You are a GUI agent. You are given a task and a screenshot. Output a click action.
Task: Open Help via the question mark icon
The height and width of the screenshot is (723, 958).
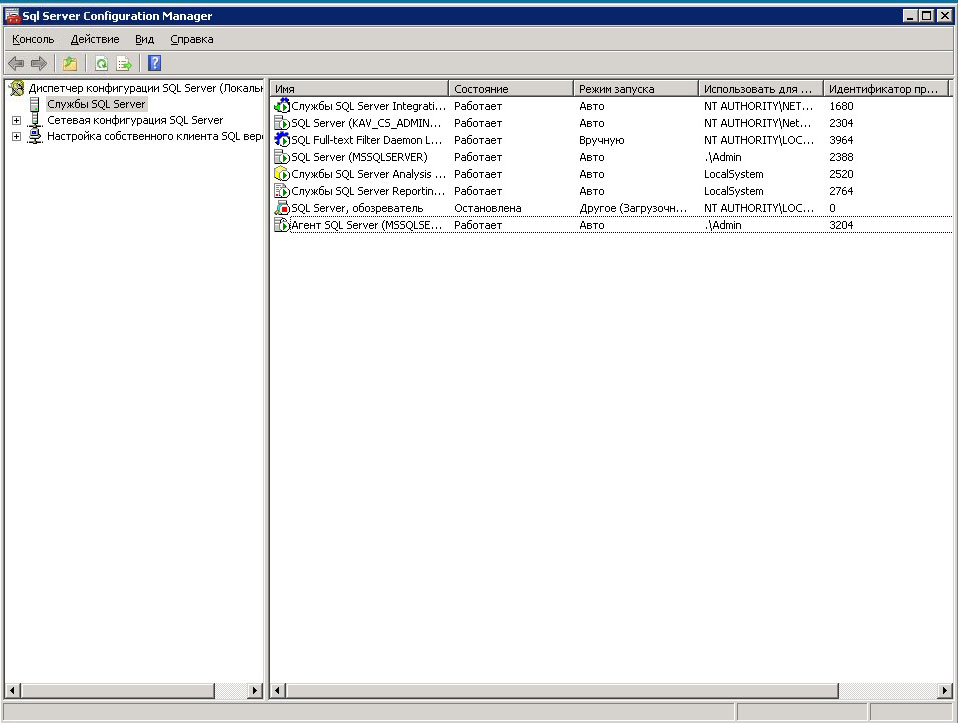pyautogui.click(x=155, y=64)
